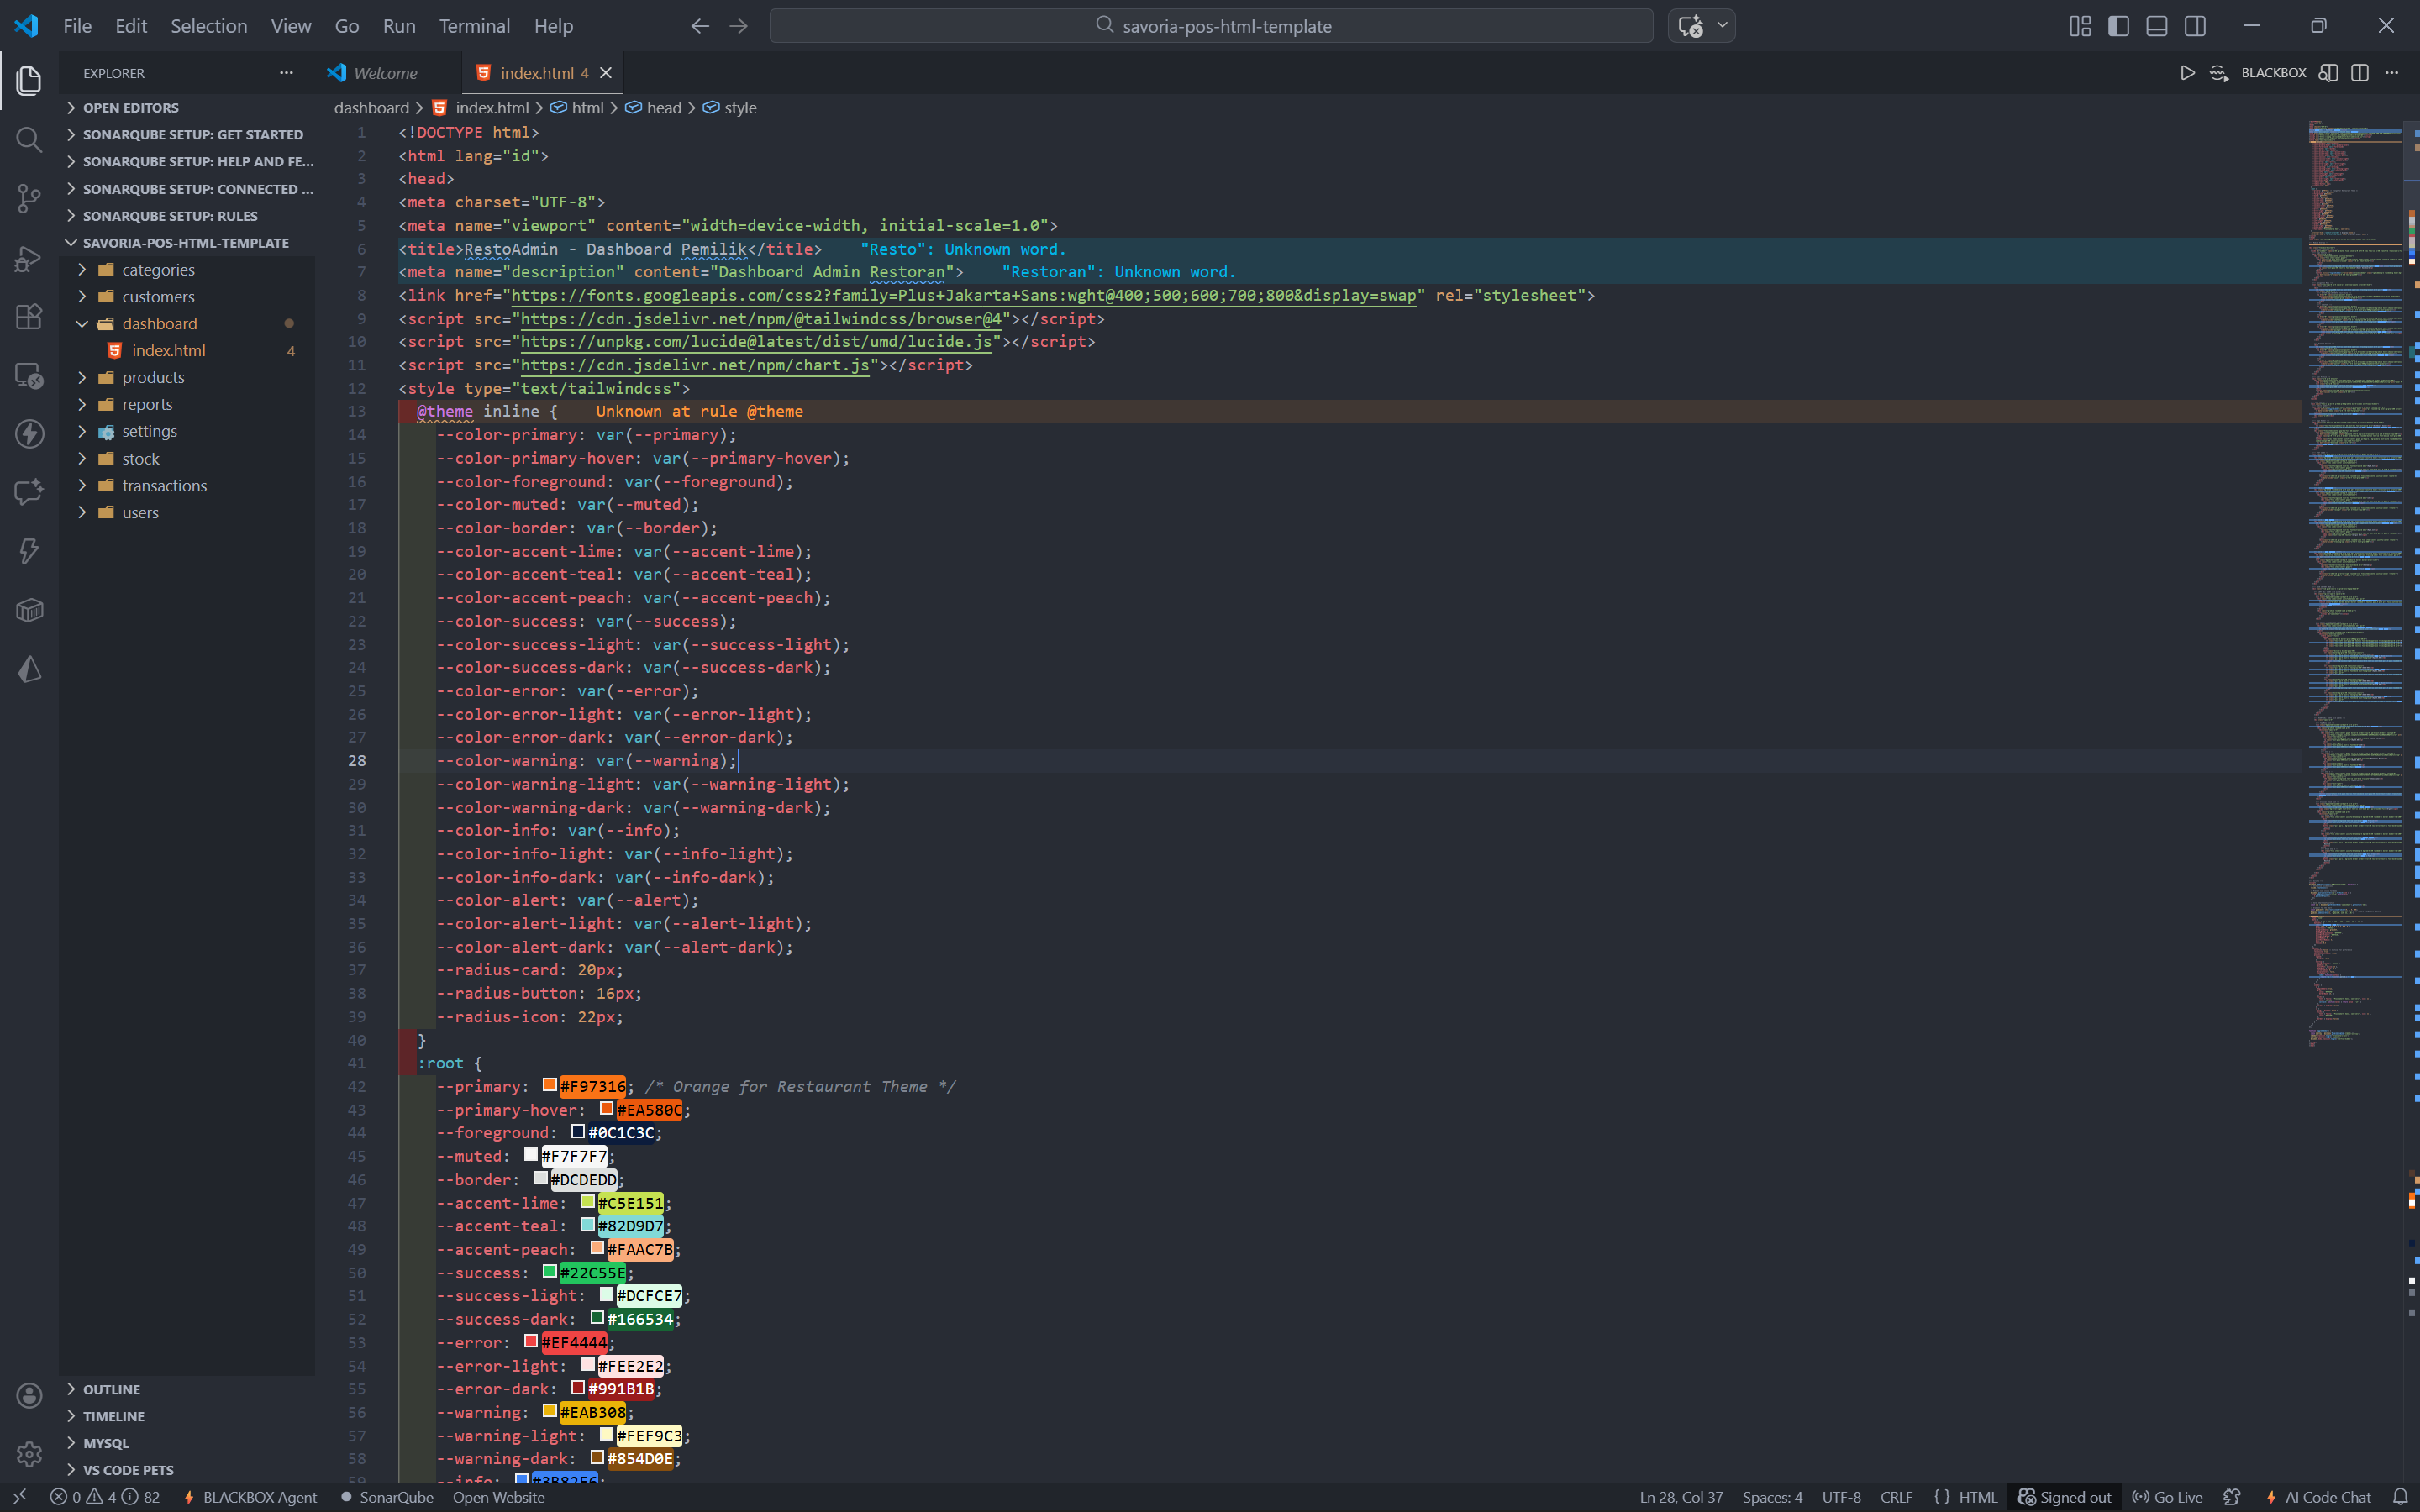Open the Run and Debug view
Viewport: 2420px width, 1512px height.
point(29,258)
